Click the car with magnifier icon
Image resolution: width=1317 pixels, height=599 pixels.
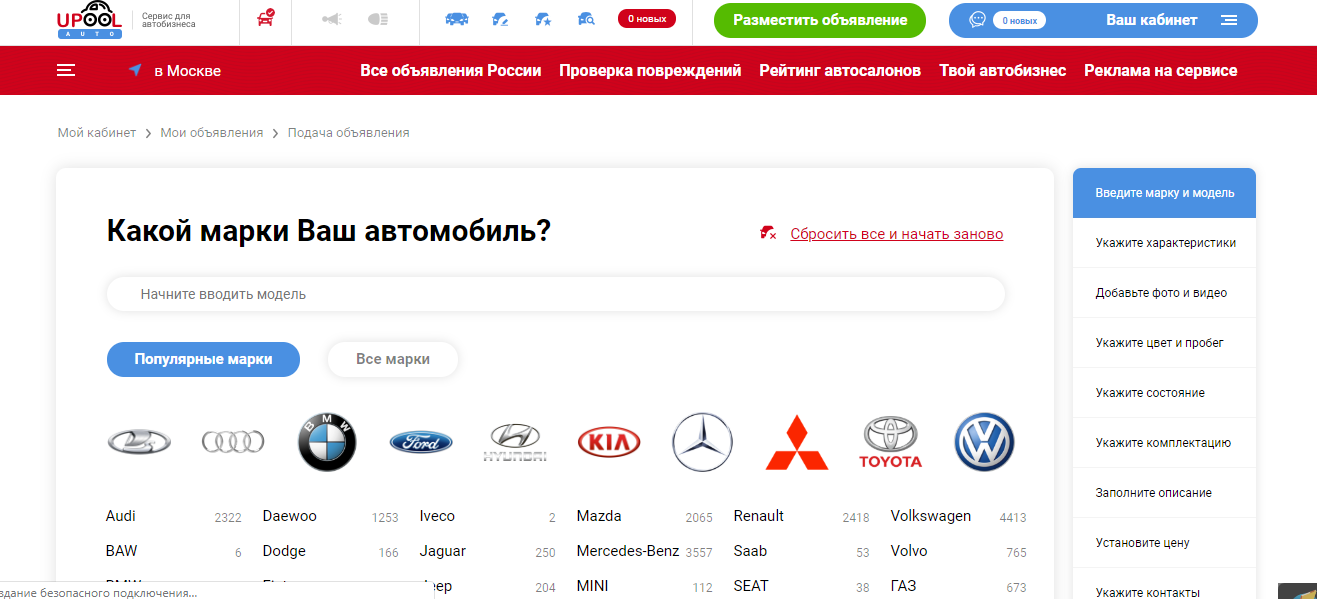(x=586, y=19)
